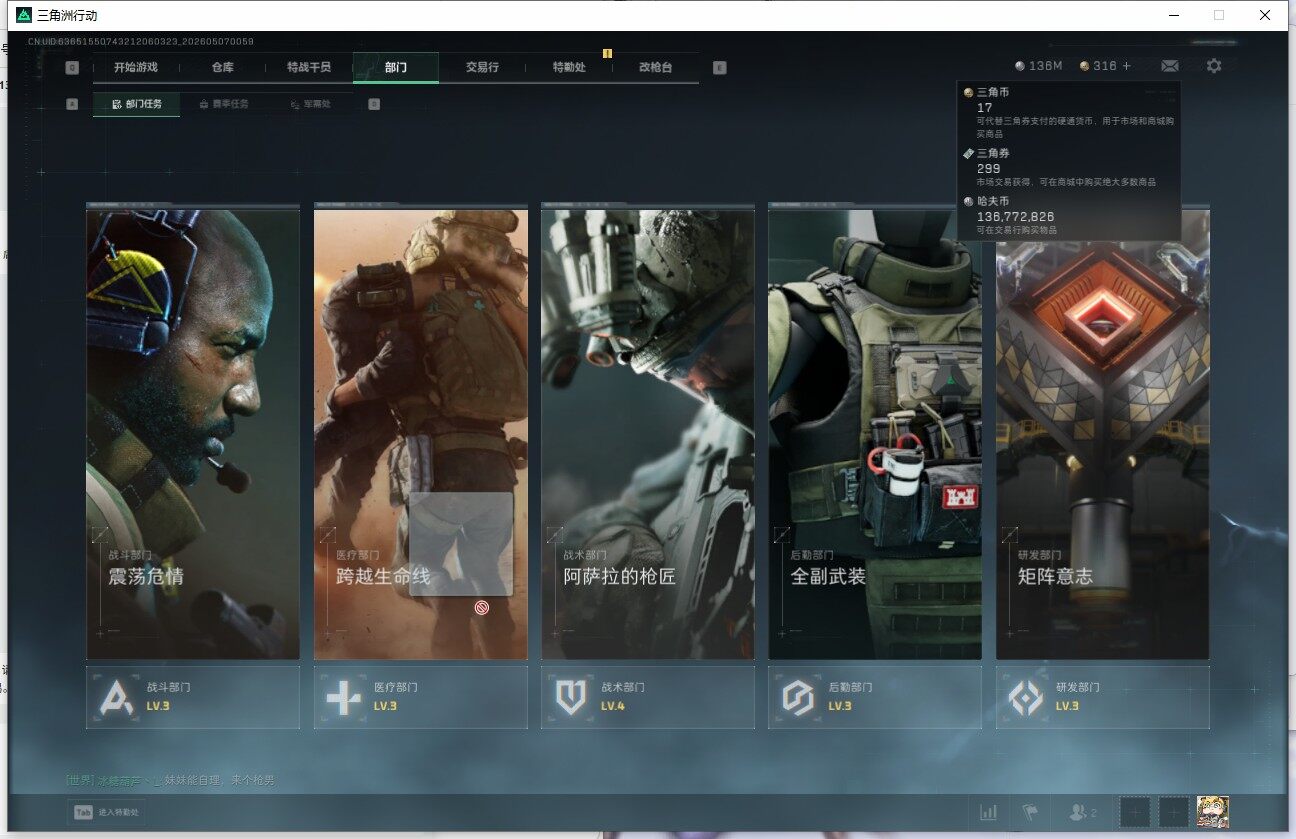This screenshot has width=1296, height=839.
Task: Open the 后勤部门 LV.3 level button
Action: (875, 697)
